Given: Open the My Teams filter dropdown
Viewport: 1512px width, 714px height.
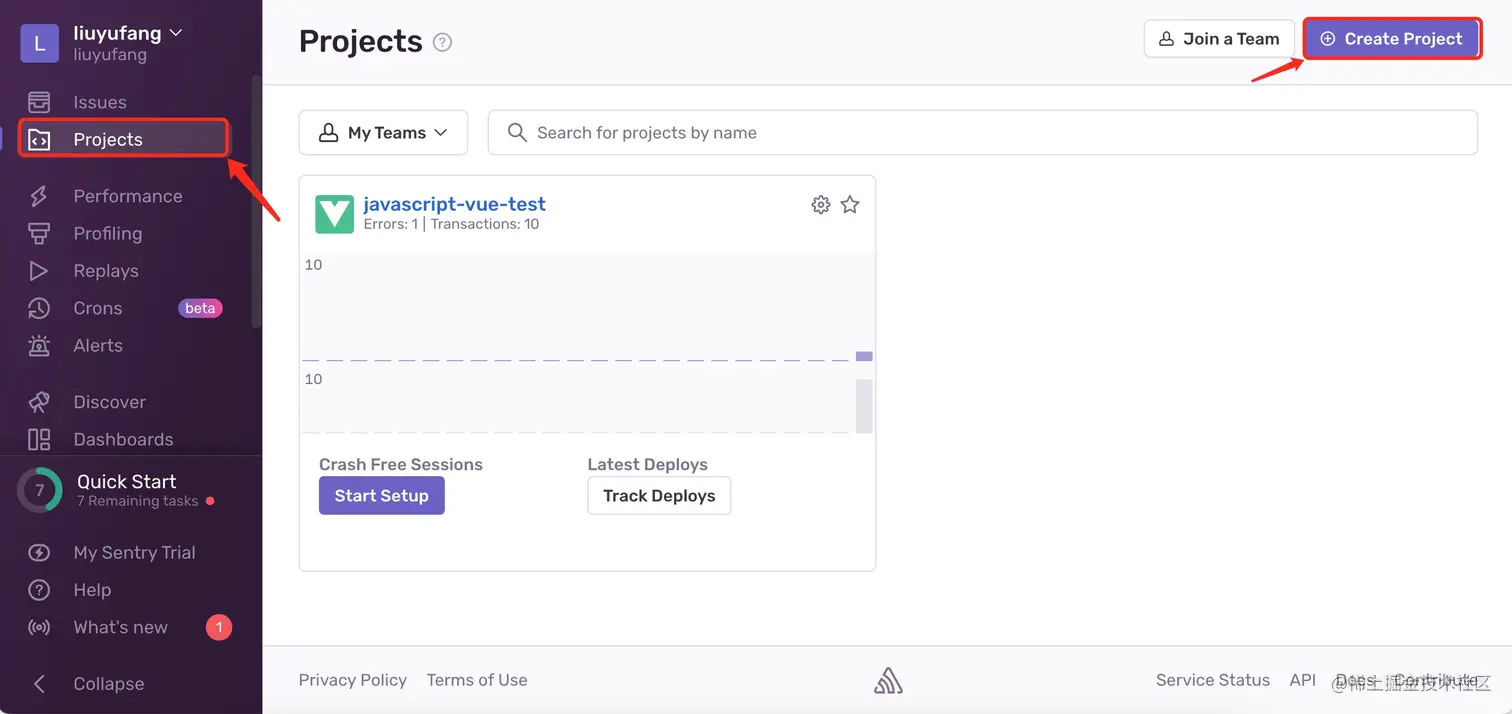Looking at the screenshot, I should click(383, 132).
